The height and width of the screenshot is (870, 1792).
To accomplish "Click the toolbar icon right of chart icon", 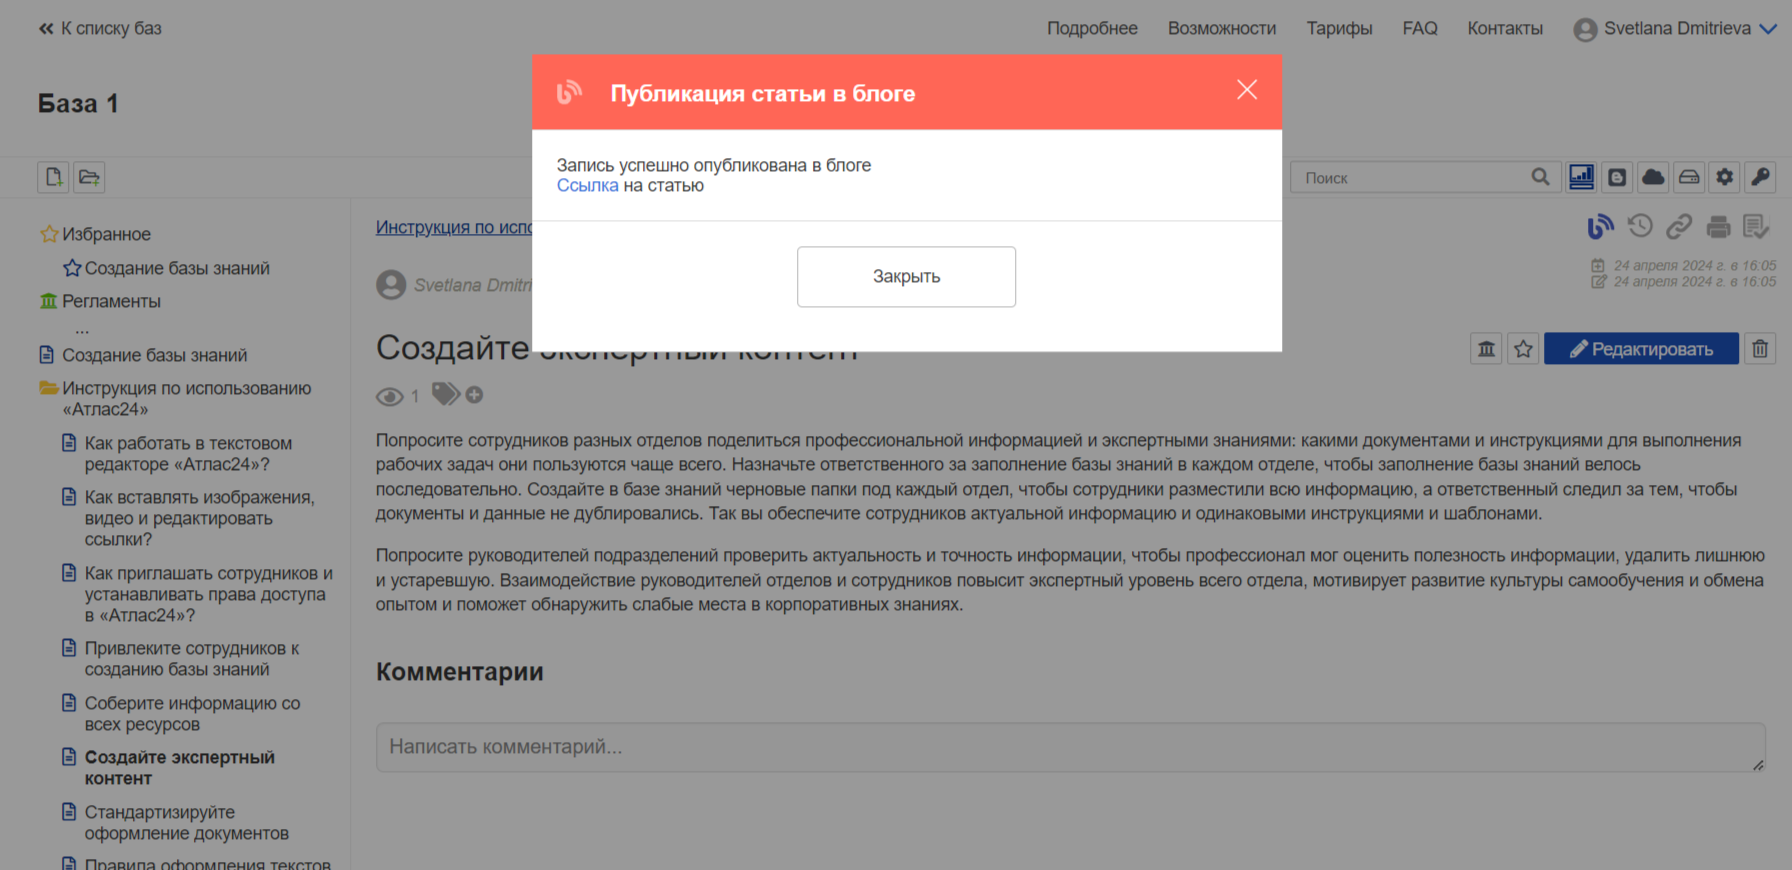I will [1617, 177].
